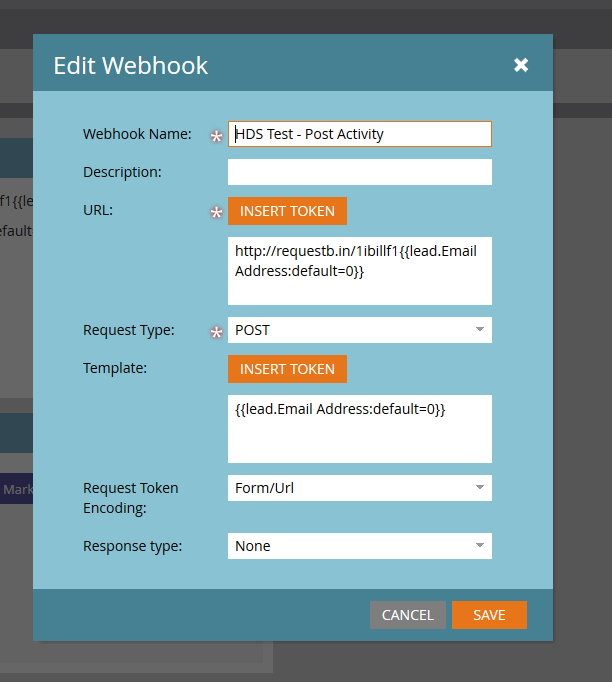Viewport: 612px width, 682px height.
Task: Focus the empty Description field
Action: 359,172
